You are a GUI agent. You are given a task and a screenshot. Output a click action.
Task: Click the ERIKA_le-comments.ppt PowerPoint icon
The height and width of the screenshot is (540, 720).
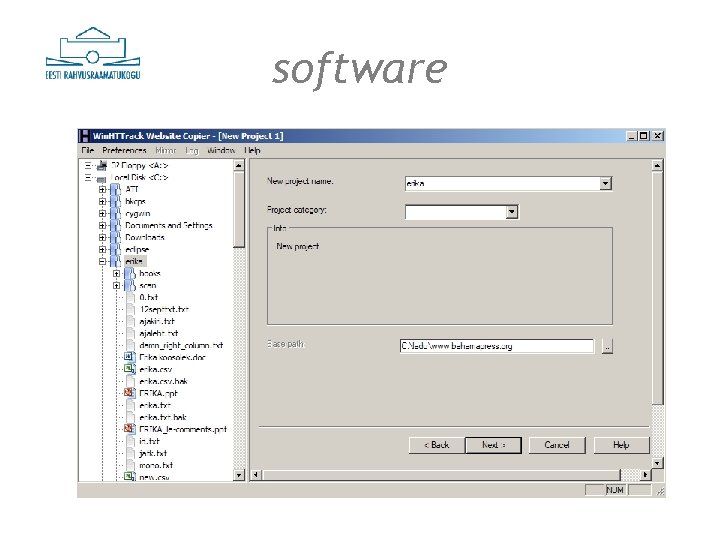(129, 428)
